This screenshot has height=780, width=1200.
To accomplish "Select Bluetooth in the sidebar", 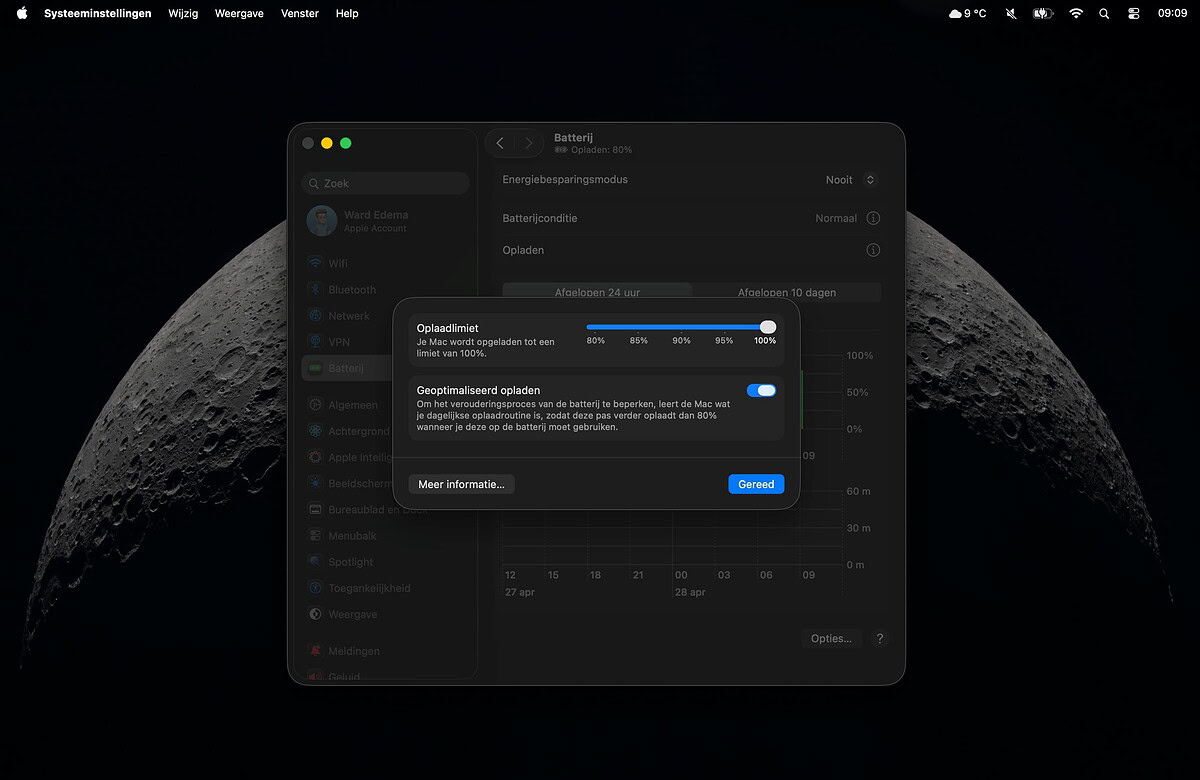I will (352, 290).
